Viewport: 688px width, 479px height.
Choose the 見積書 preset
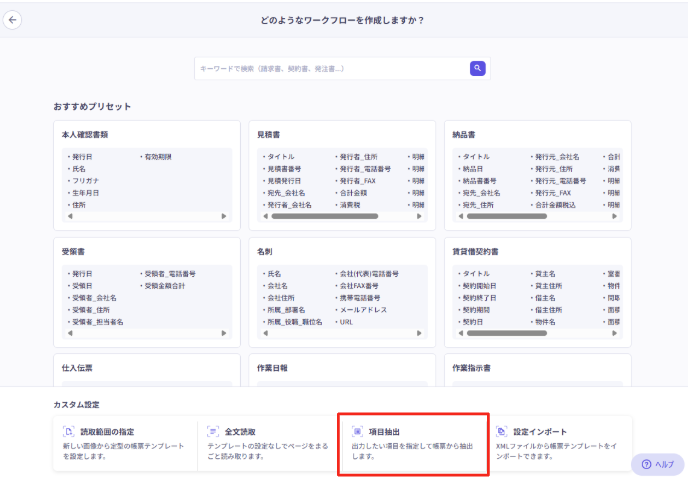click(x=341, y=134)
